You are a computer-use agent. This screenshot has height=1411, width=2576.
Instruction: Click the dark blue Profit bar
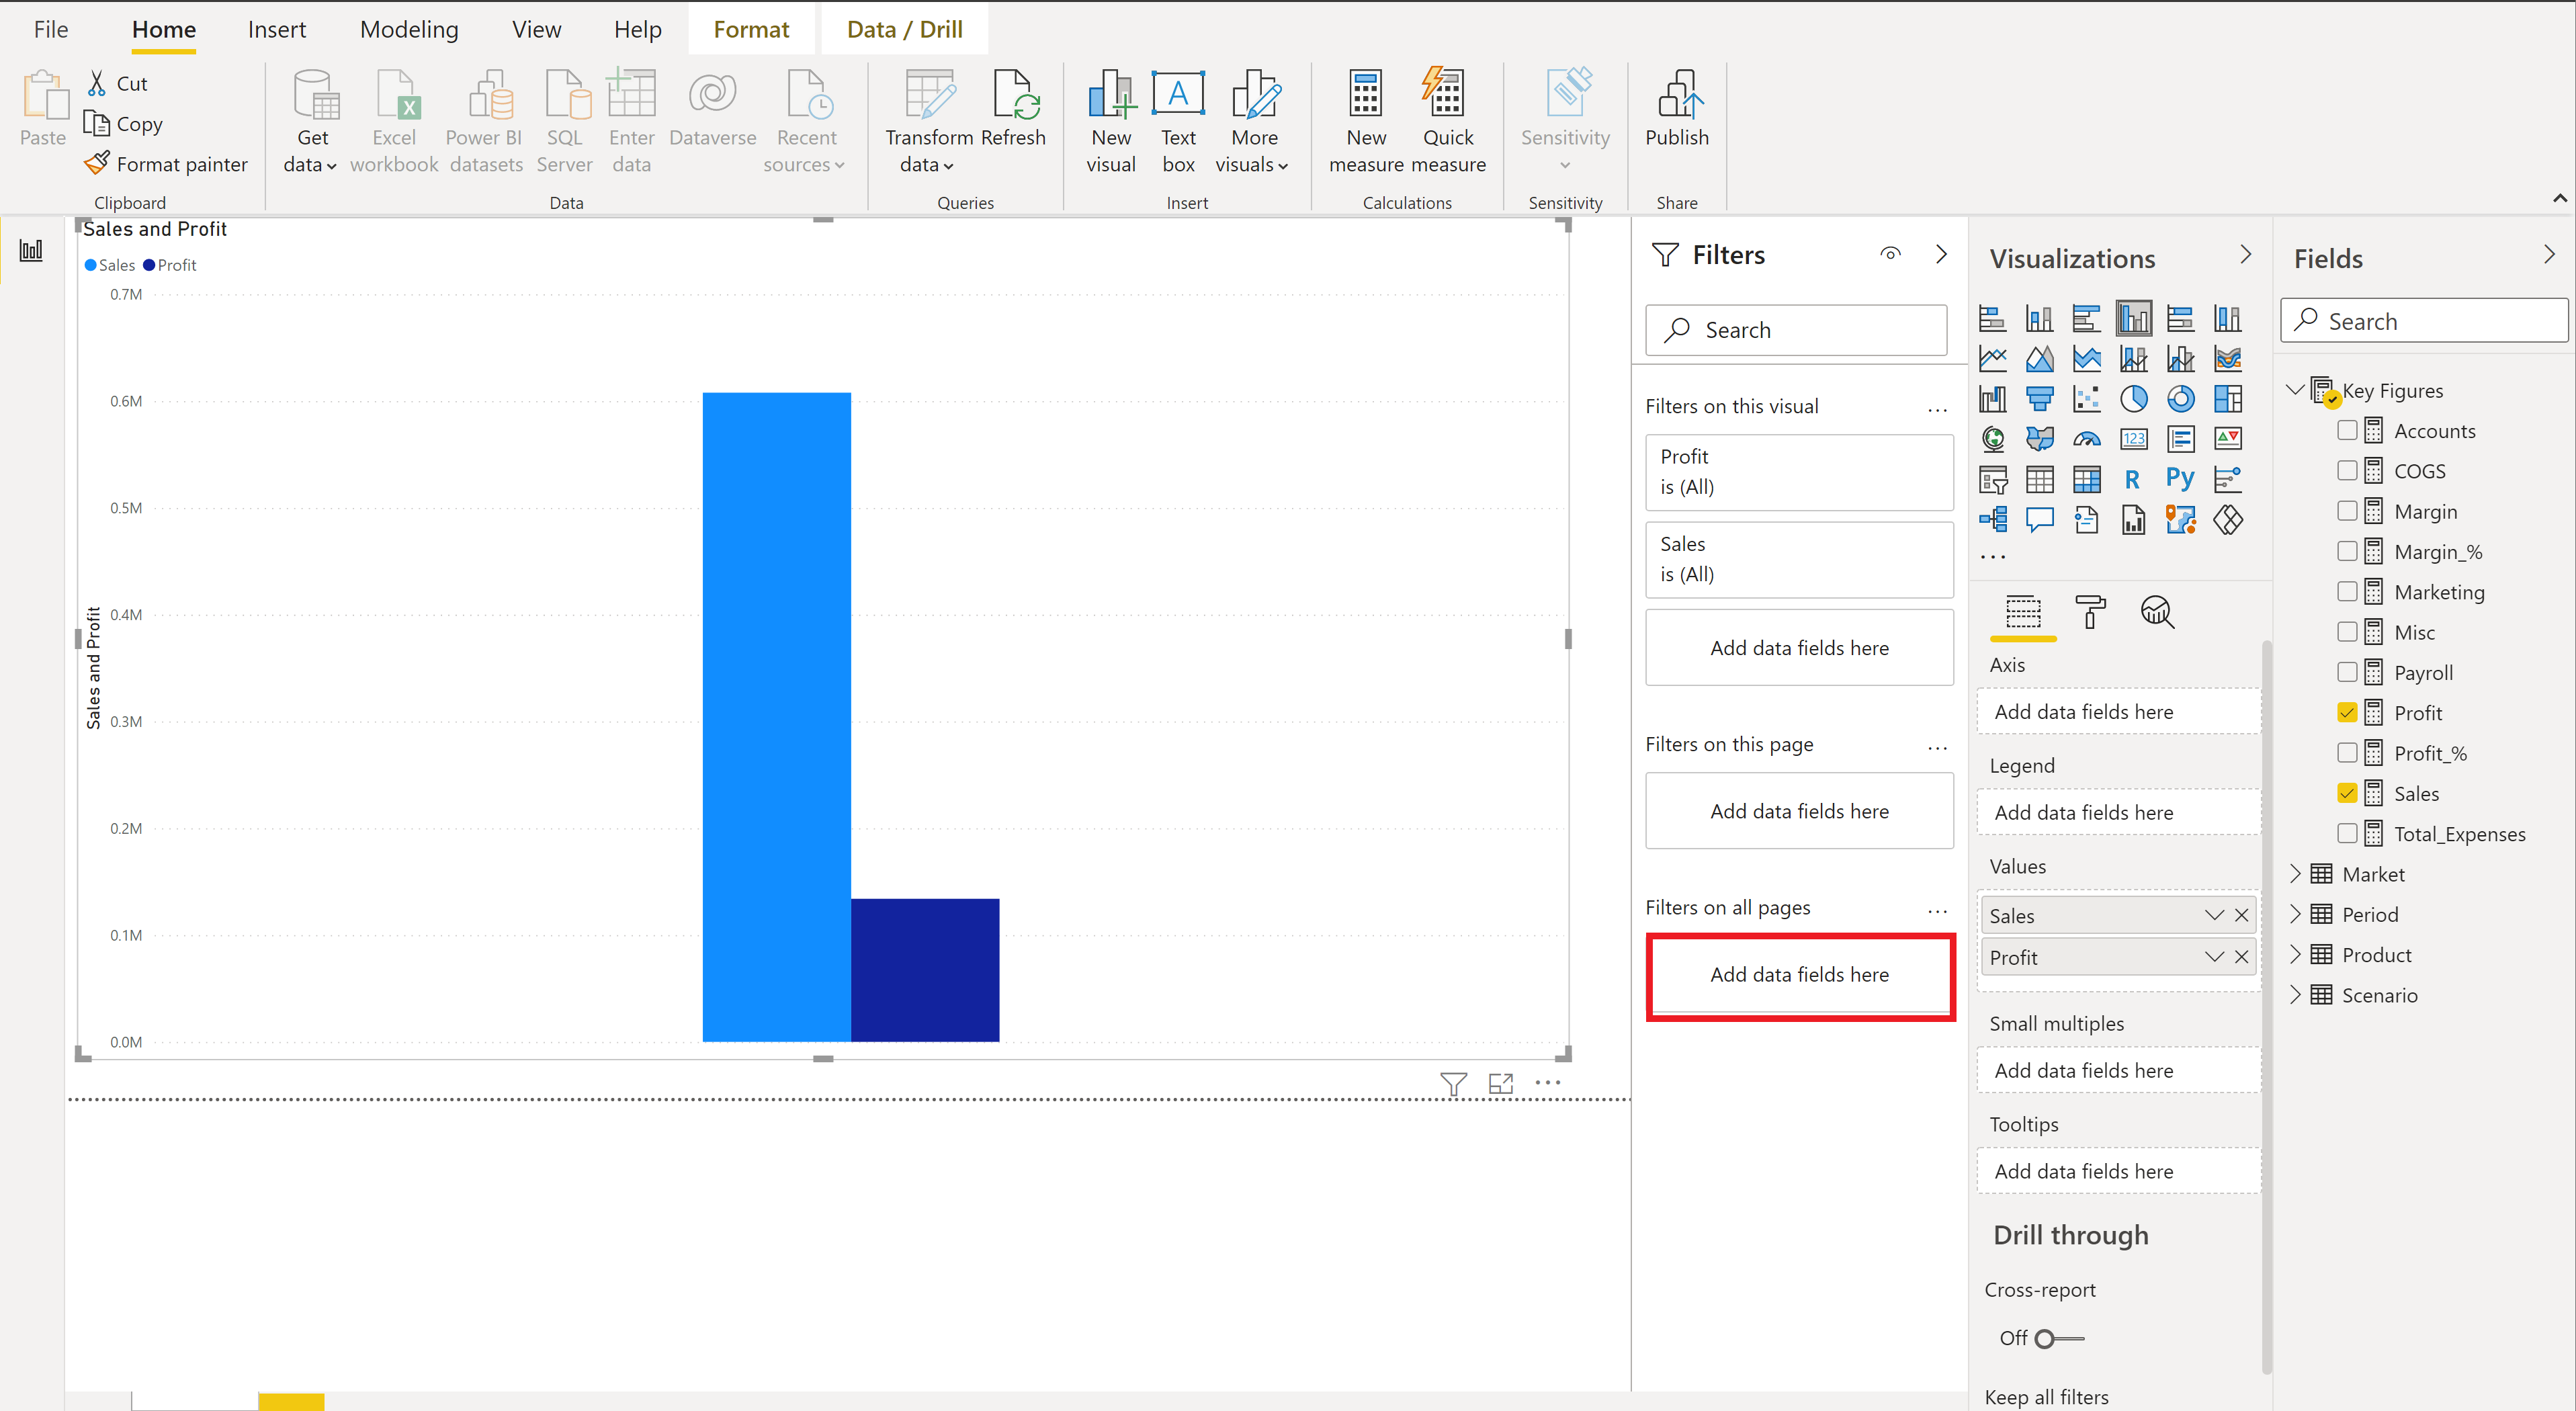[924, 969]
